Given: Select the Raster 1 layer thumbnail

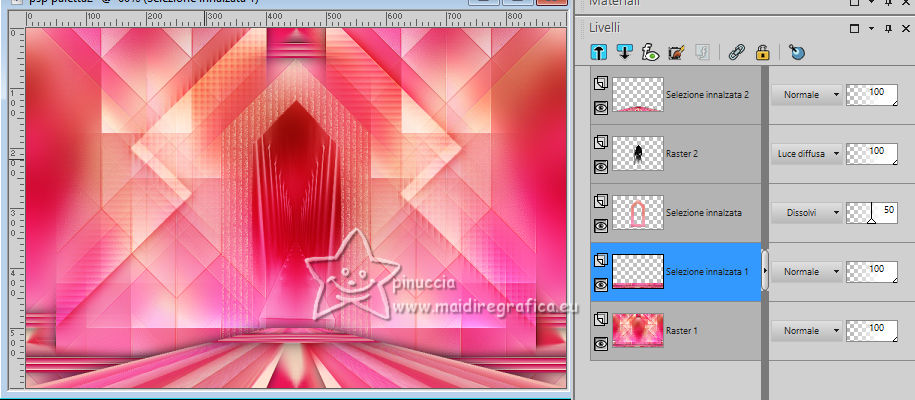Looking at the screenshot, I should click(638, 331).
